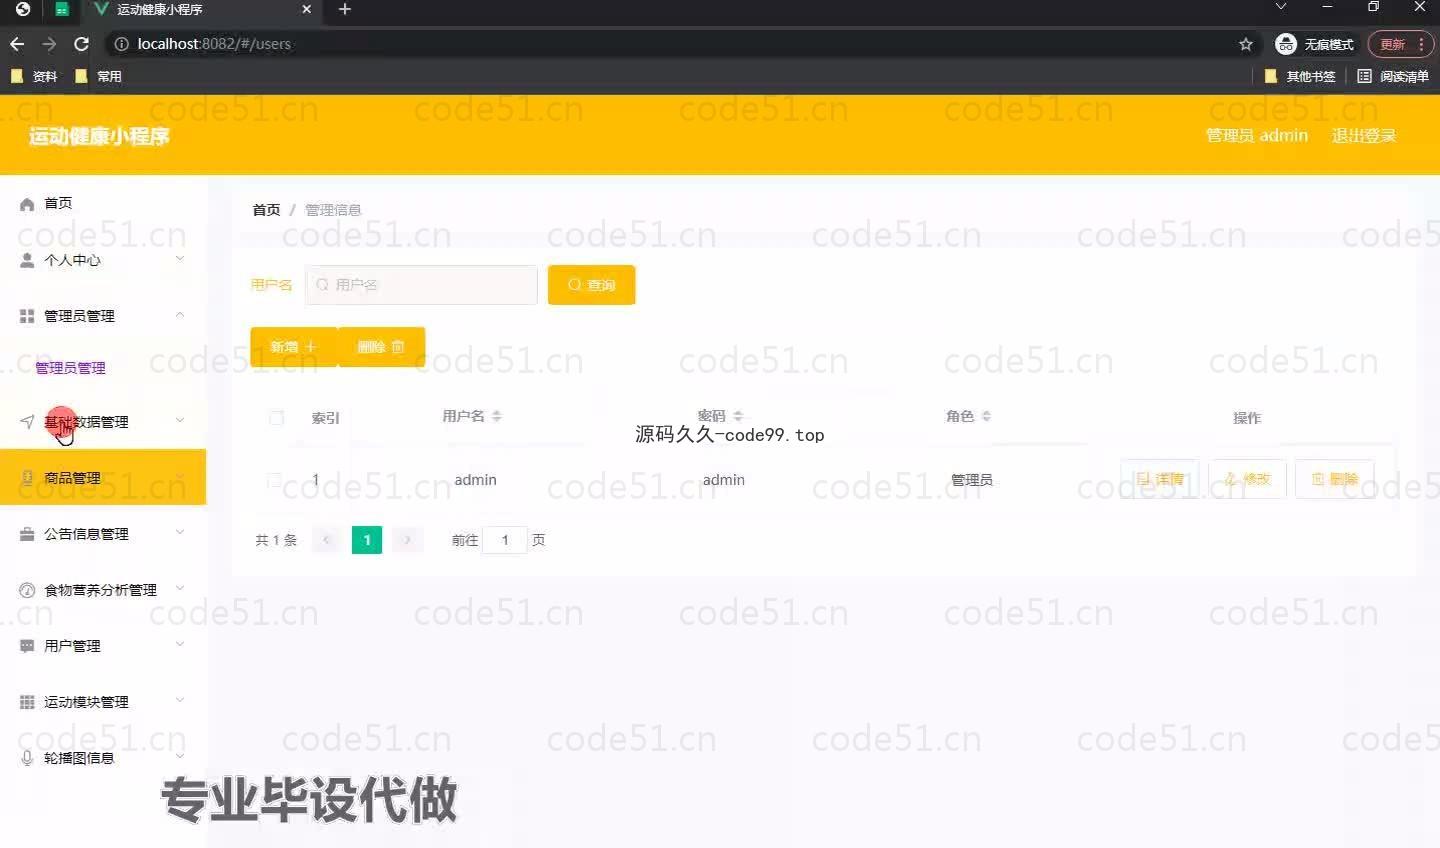Click the page number jump input
The width and height of the screenshot is (1440, 848).
505,540
